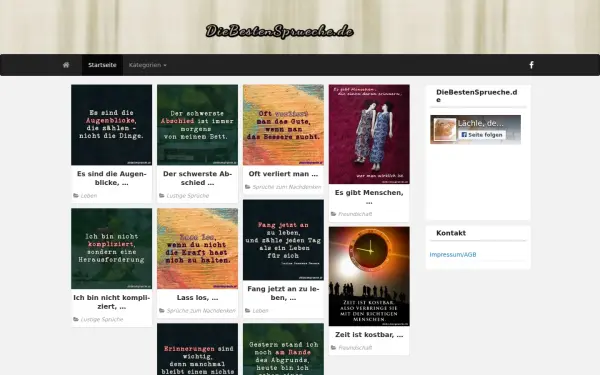Open Leben category under 'Es sind die Augenblicke'
The width and height of the screenshot is (600, 375).
tap(89, 196)
